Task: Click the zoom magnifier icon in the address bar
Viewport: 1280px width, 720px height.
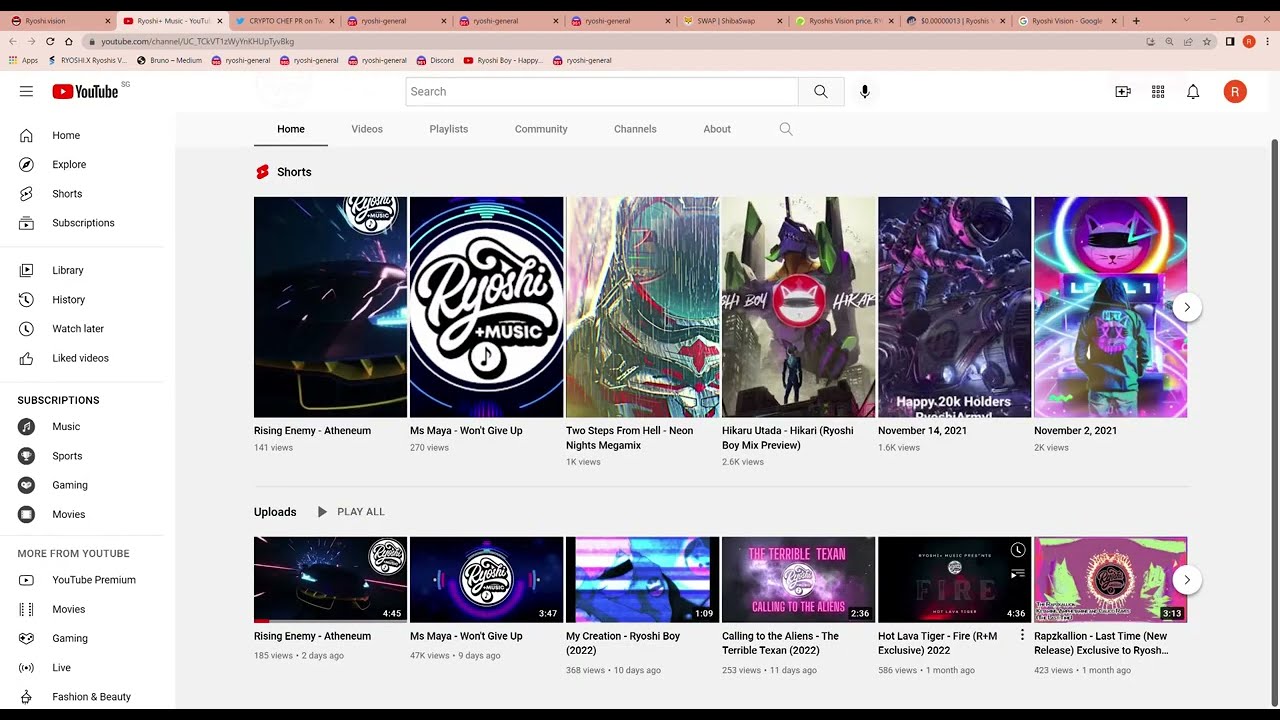Action: tap(1169, 41)
